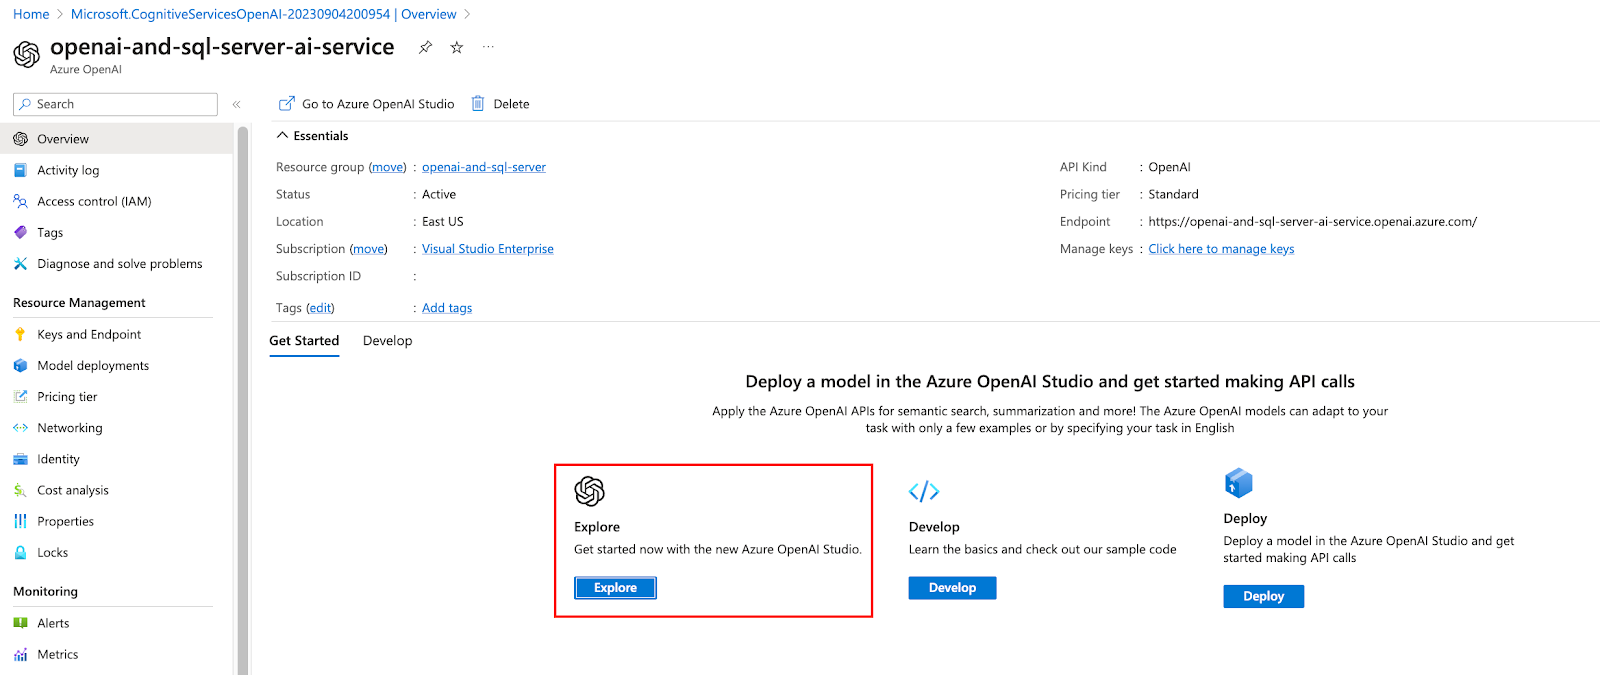Collapse the Essentials section

point(313,136)
